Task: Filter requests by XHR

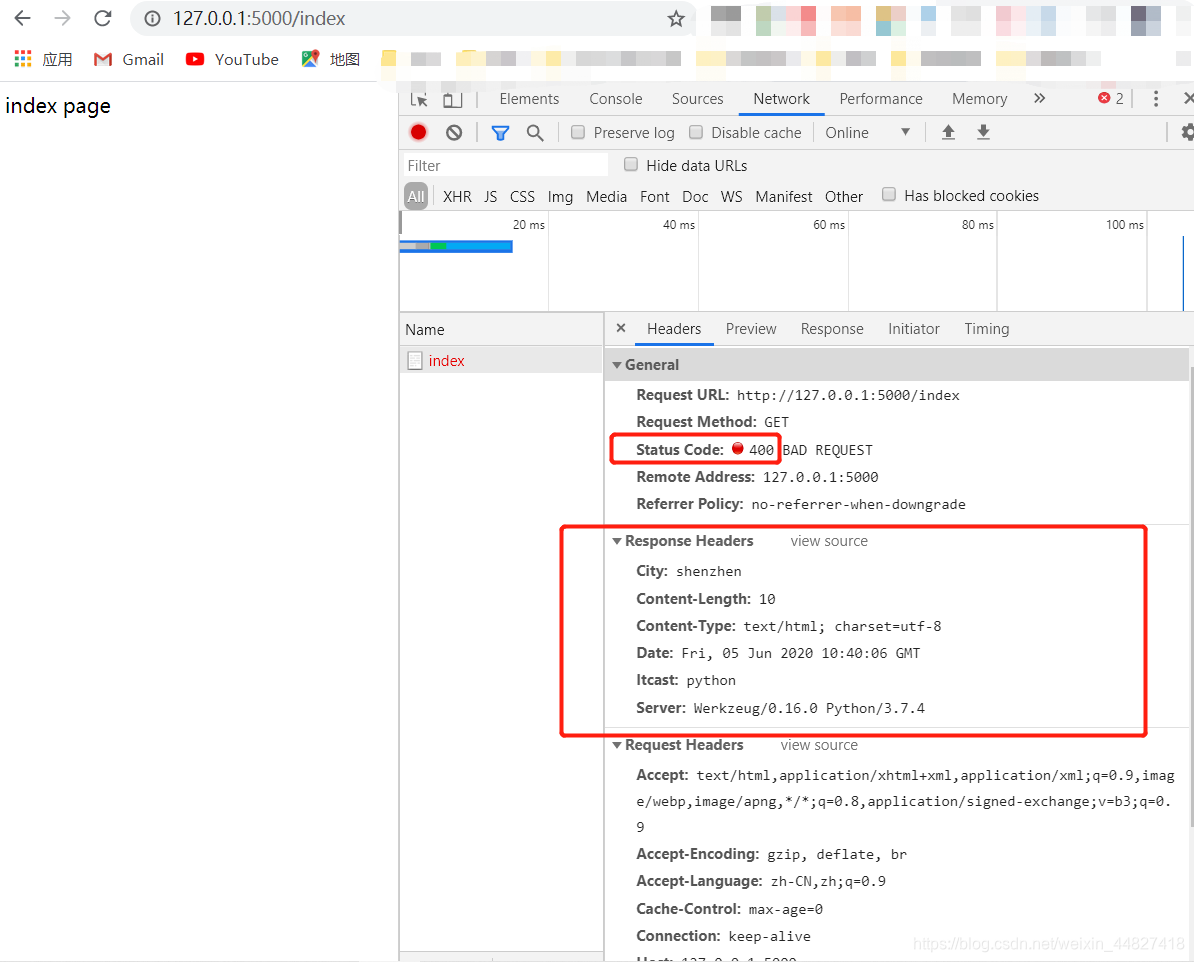Action: pos(457,197)
